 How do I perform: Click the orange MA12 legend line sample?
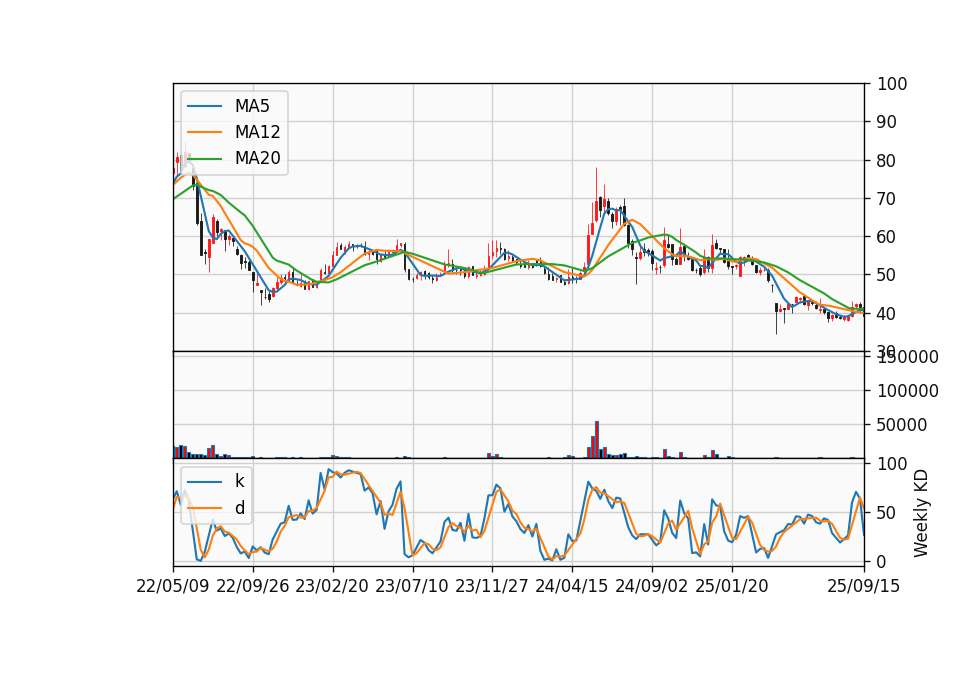(x=204, y=132)
